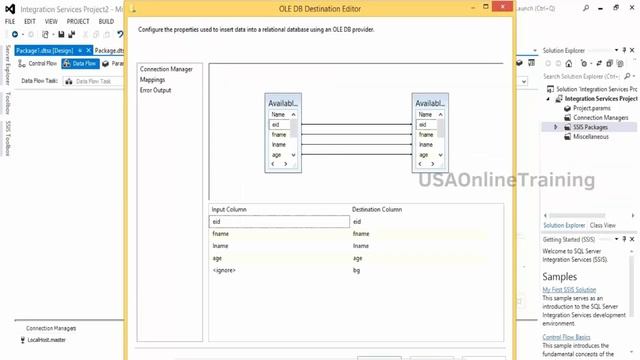Switch to the Class View tab
The width and height of the screenshot is (640, 360).
602,225
